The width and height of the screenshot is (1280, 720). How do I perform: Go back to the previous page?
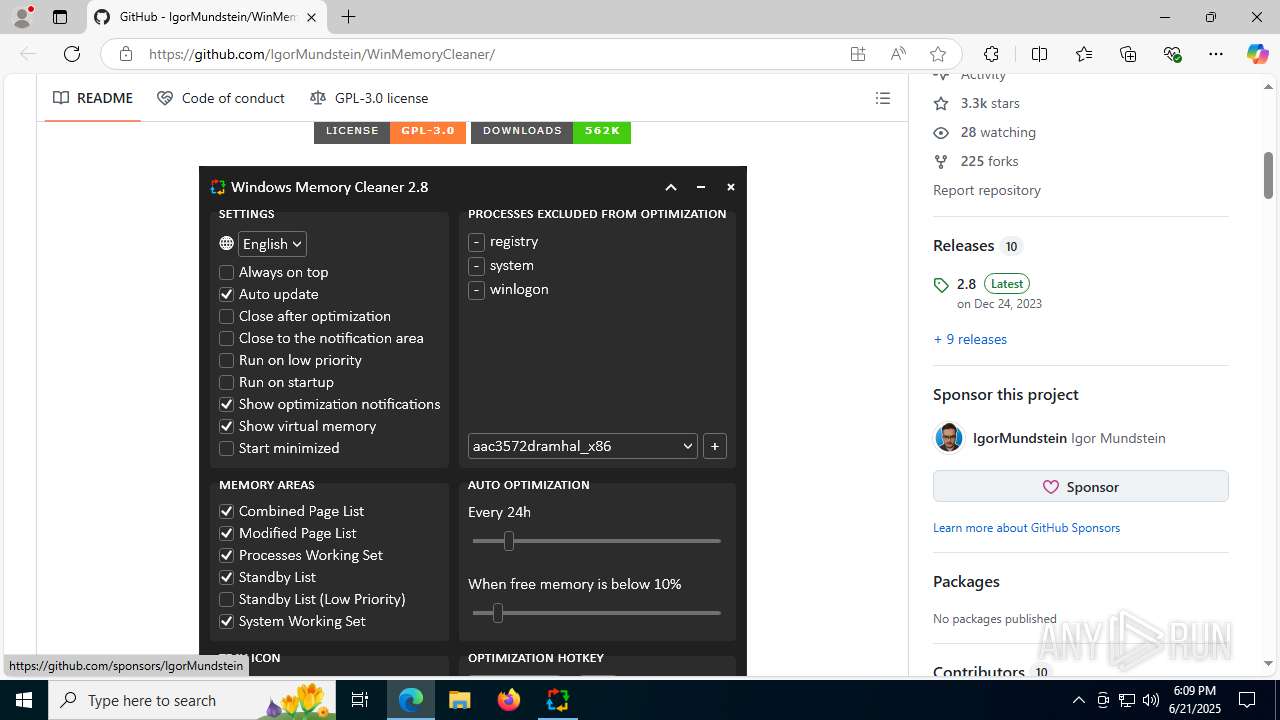tap(28, 54)
